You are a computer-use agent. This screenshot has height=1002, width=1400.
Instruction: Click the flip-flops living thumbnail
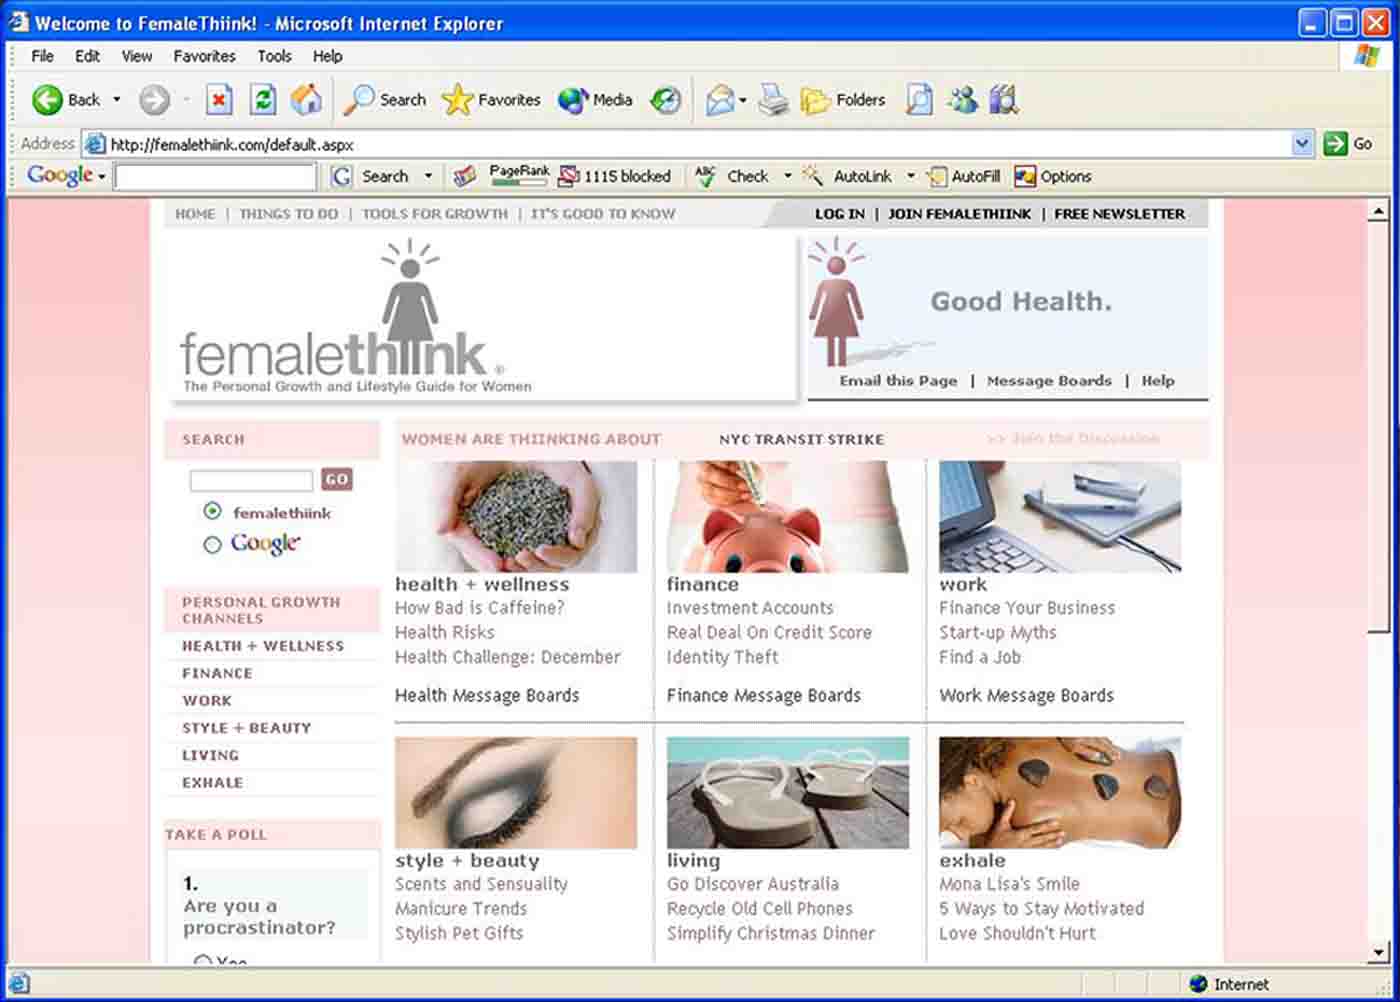coord(788,793)
